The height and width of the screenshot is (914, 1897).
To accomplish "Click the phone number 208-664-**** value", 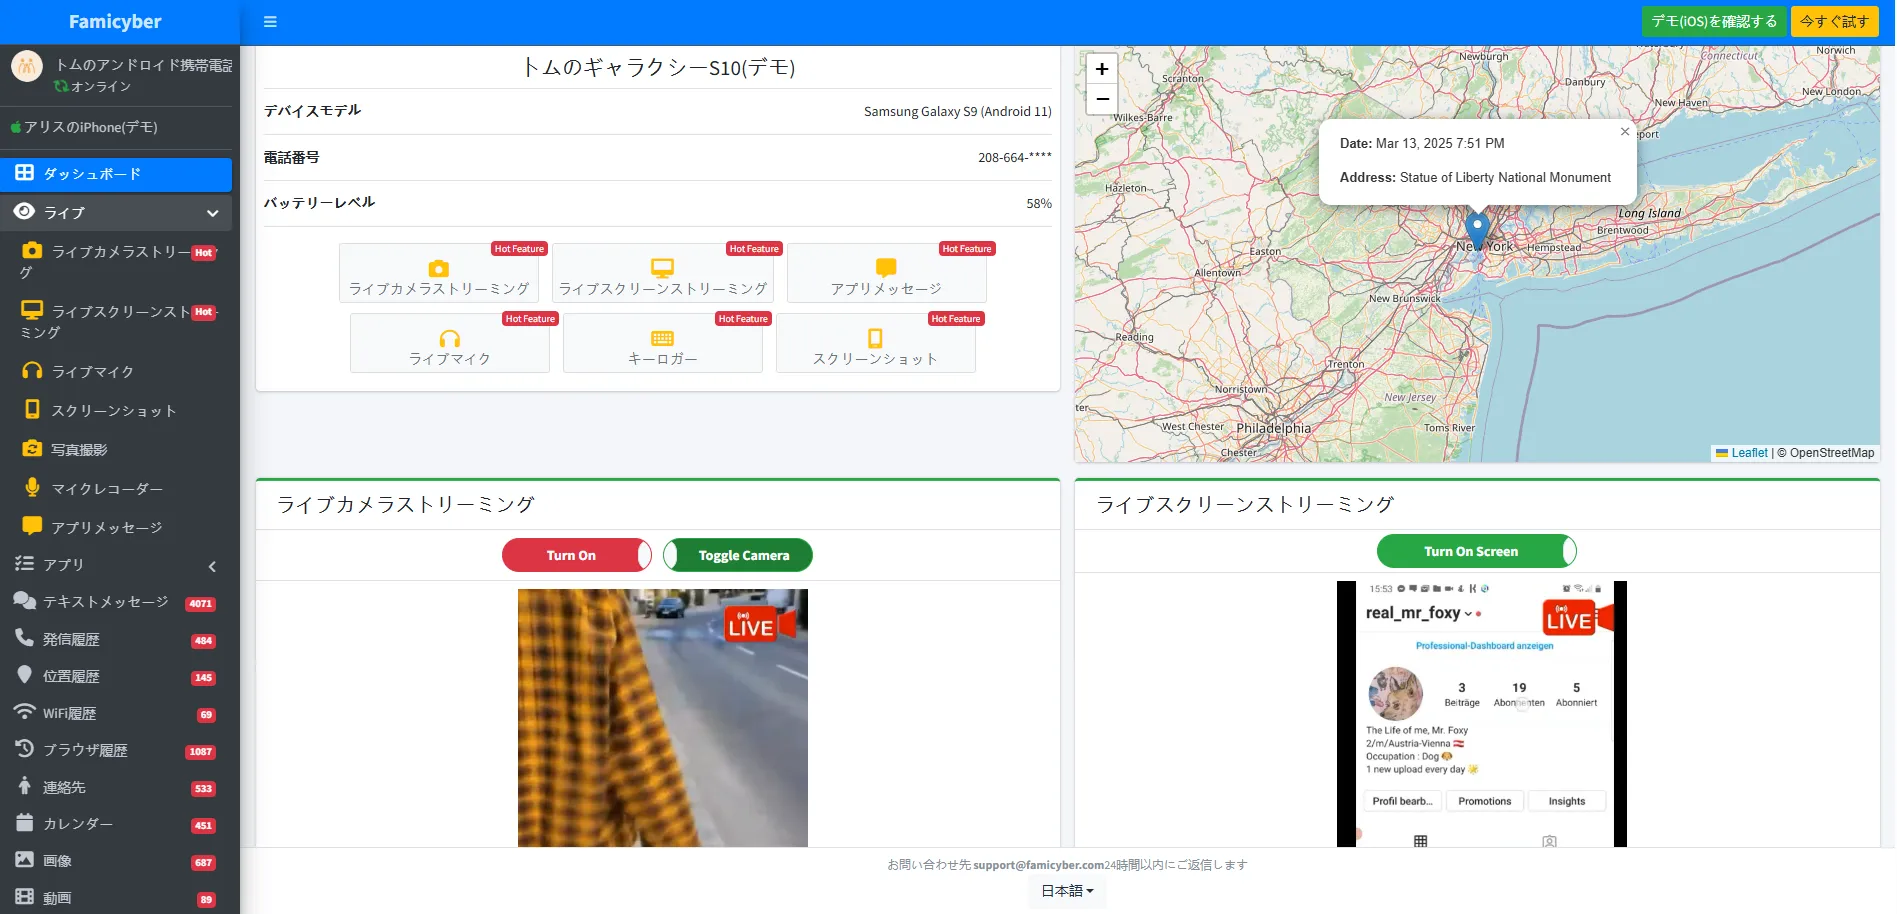I will point(1015,158).
